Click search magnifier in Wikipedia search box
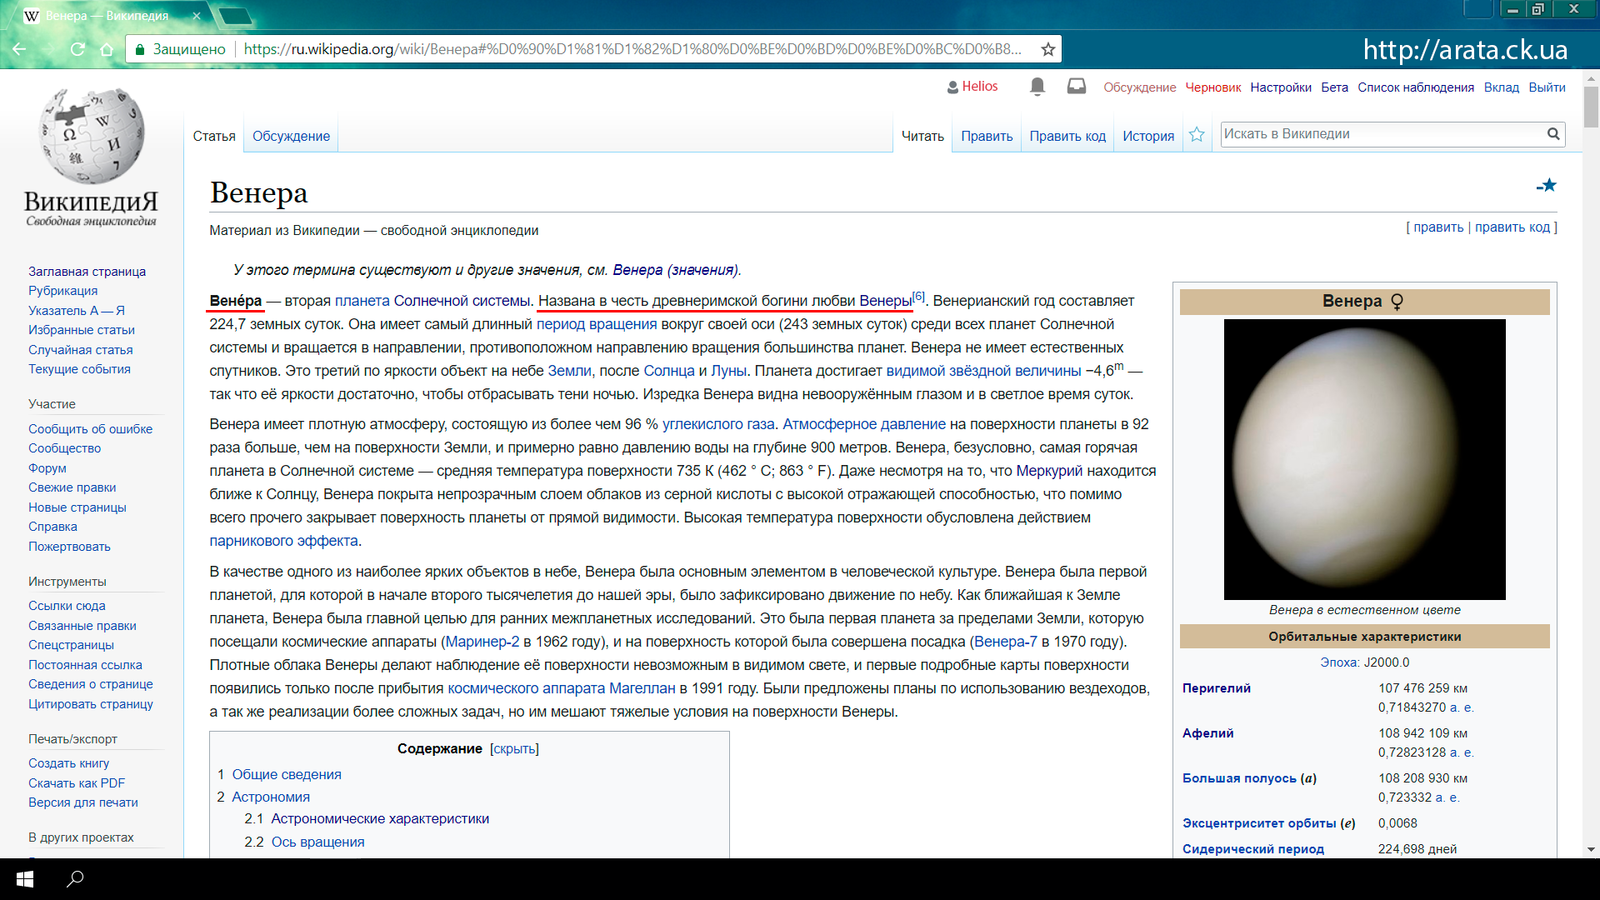The height and width of the screenshot is (900, 1600). tap(1553, 134)
